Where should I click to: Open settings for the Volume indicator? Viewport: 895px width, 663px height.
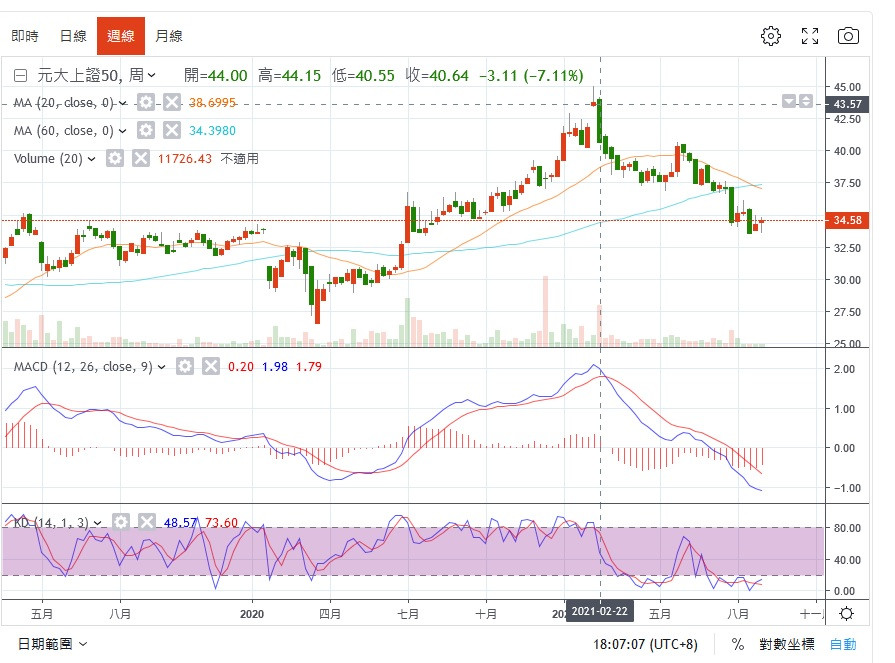pyautogui.click(x=115, y=158)
